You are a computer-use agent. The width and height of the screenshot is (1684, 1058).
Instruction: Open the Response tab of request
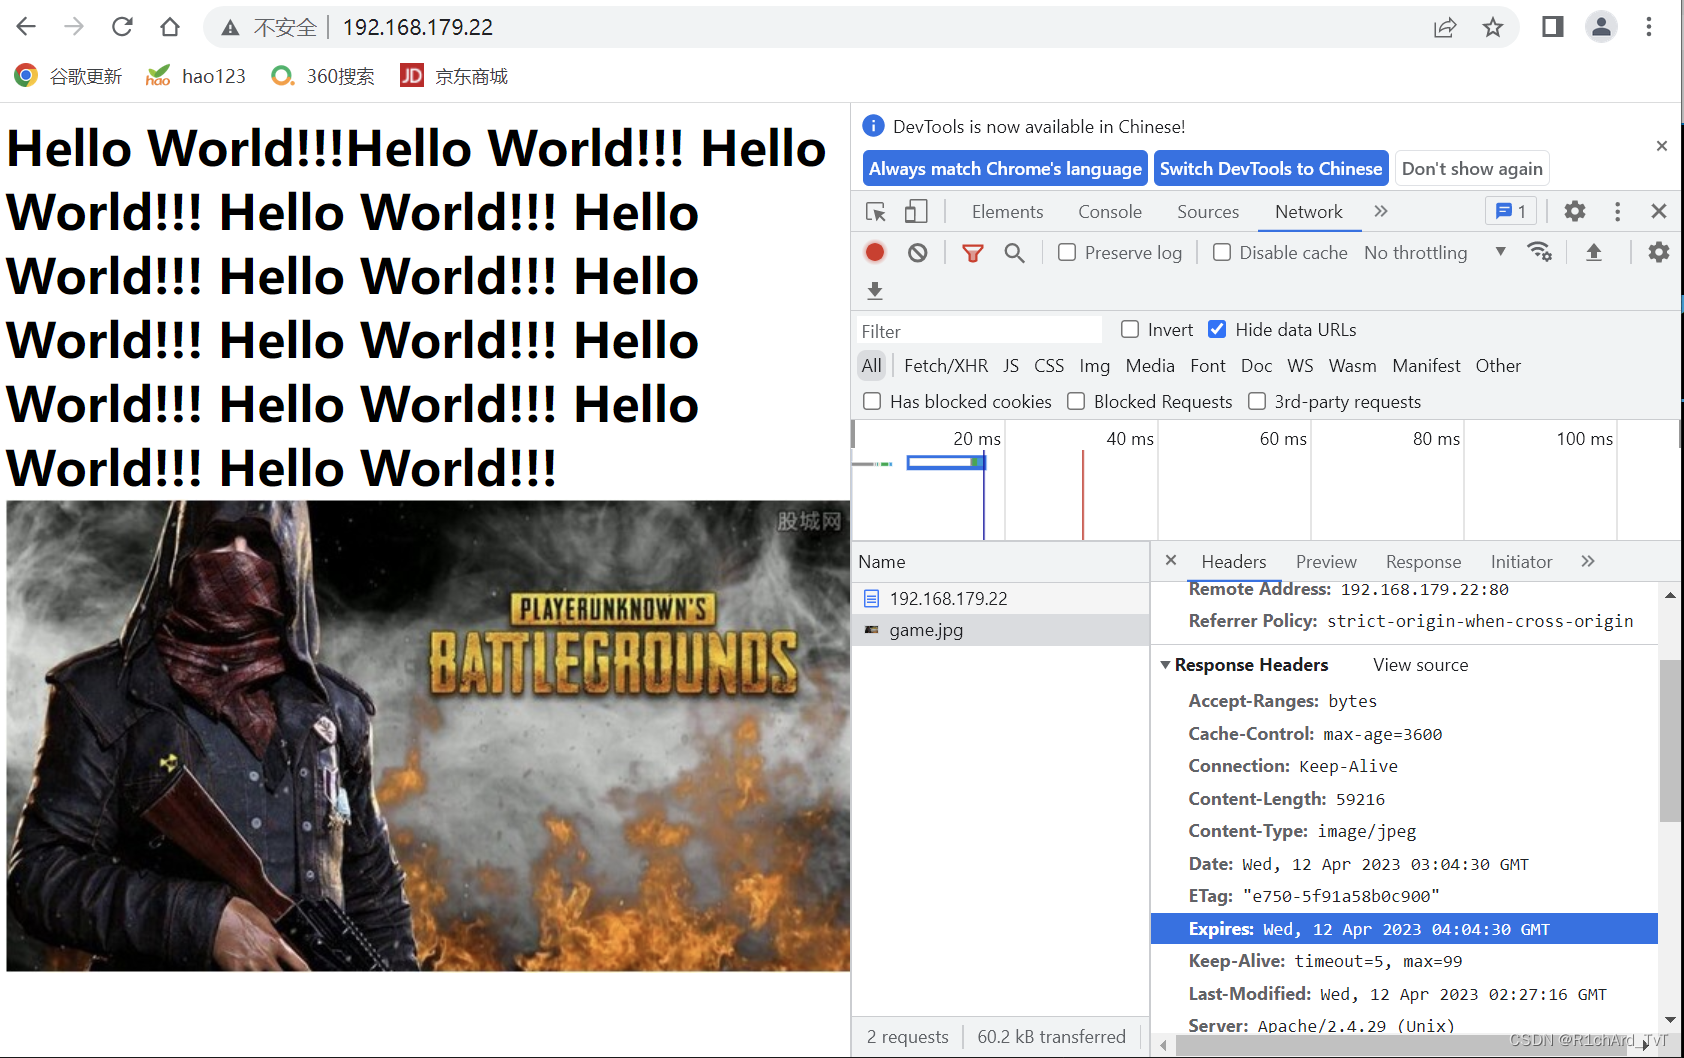(x=1423, y=562)
